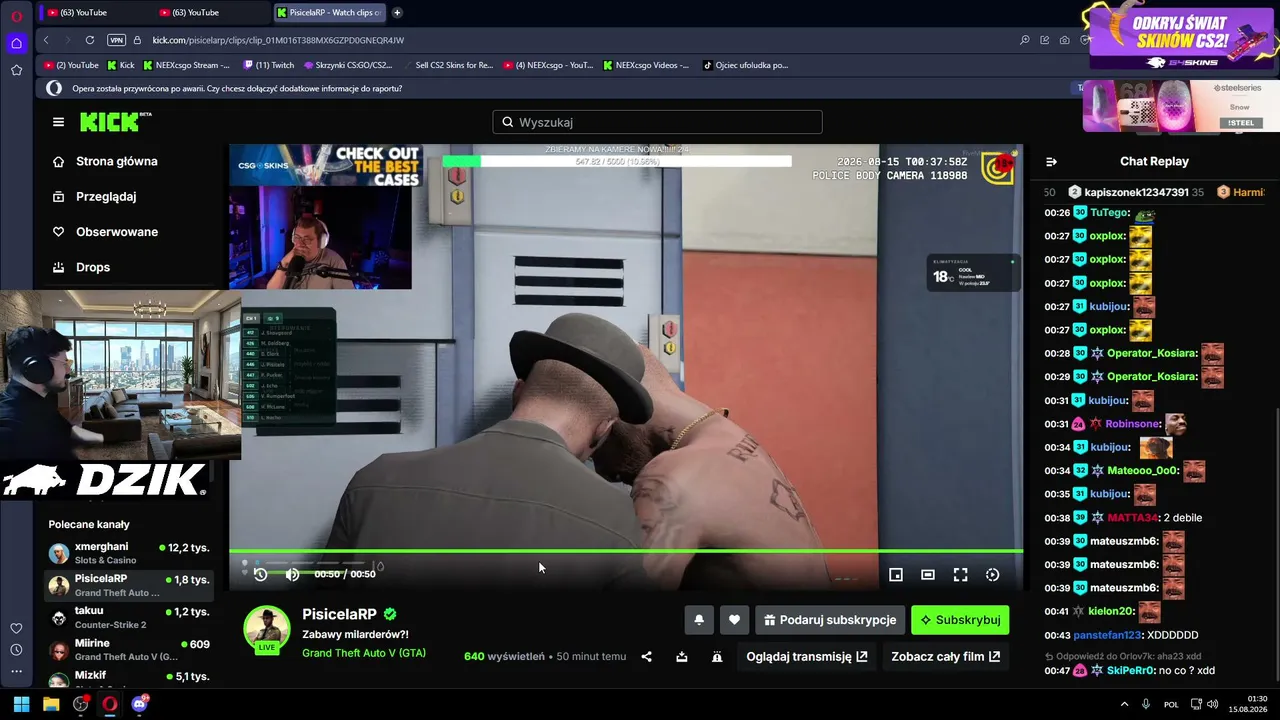The image size is (1280, 720).
Task: Open Windows Start menu
Action: (x=21, y=704)
